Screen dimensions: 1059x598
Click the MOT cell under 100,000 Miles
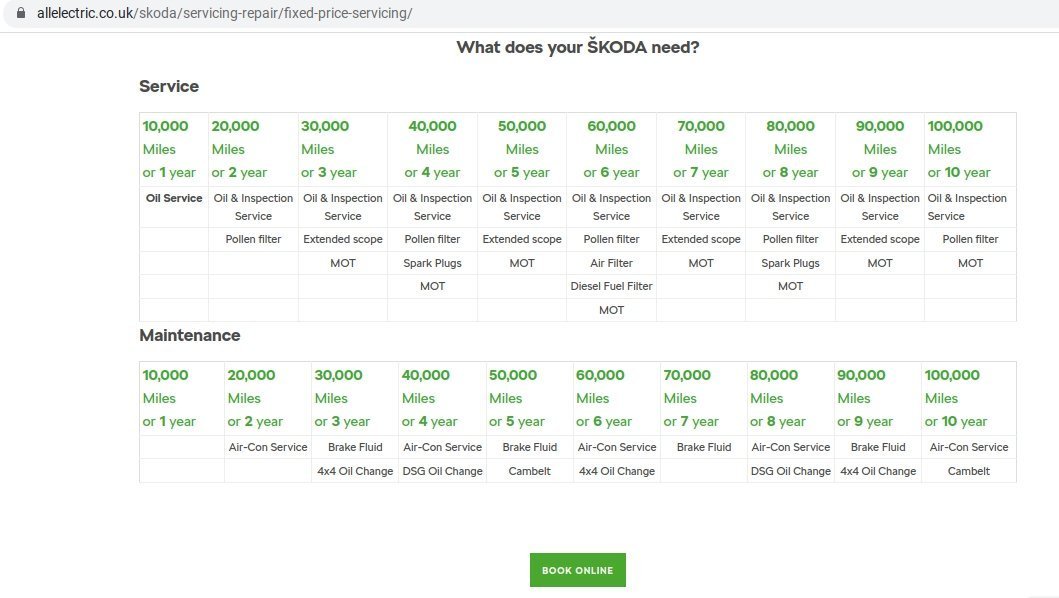tap(969, 262)
